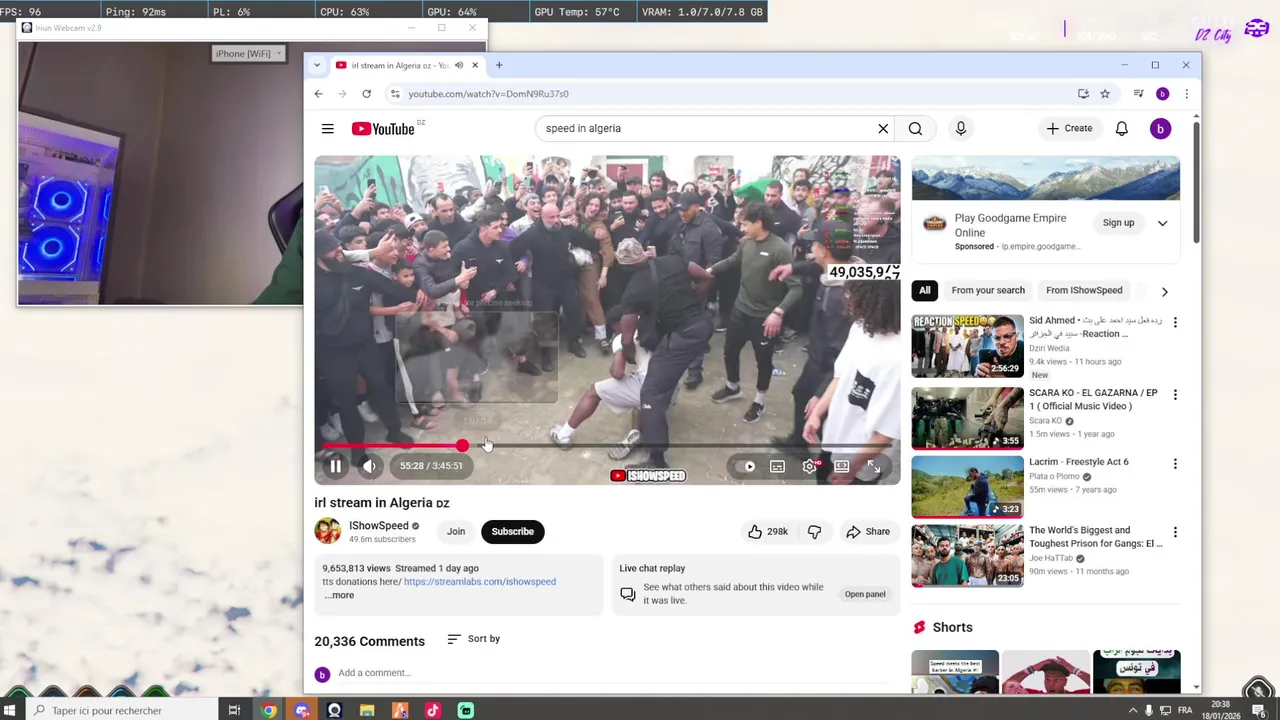Expand the sponsored ad chevron
The height and width of the screenshot is (720, 1280).
pos(1162,223)
